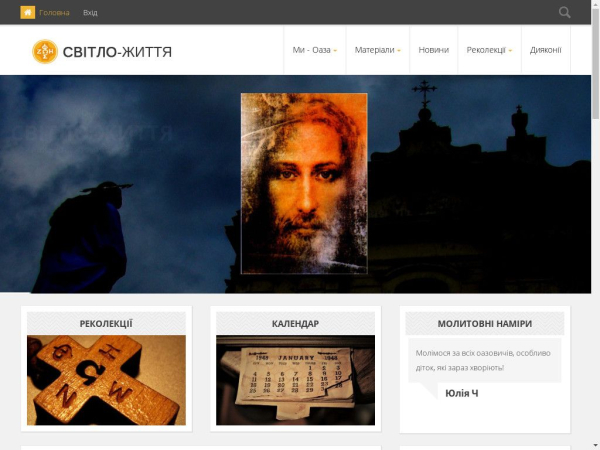Image resolution: width=600 pixels, height=450 pixels.
Task: Click the prayer intention quote text
Action: (x=484, y=360)
